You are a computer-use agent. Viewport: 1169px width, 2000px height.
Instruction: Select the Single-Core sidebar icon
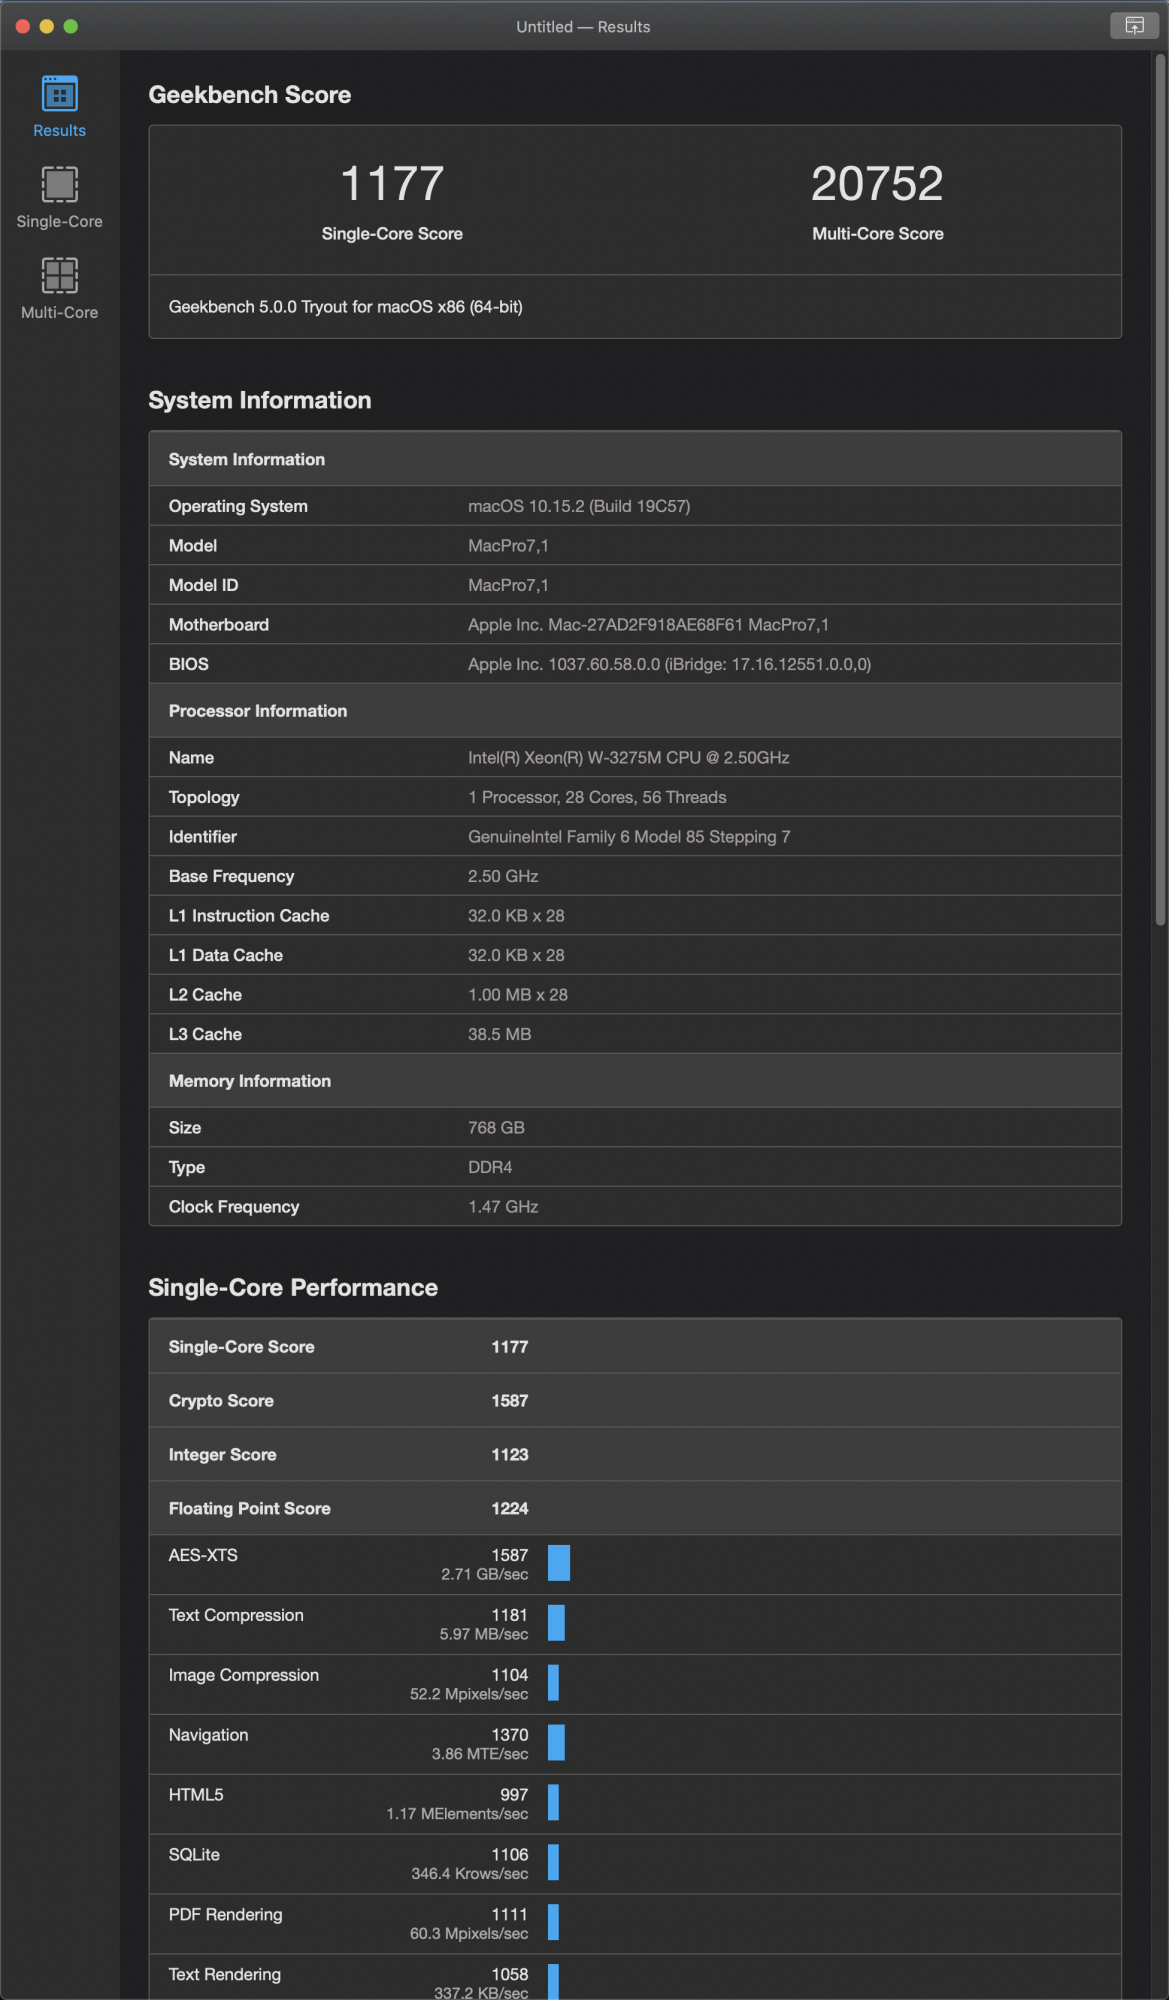tap(59, 185)
